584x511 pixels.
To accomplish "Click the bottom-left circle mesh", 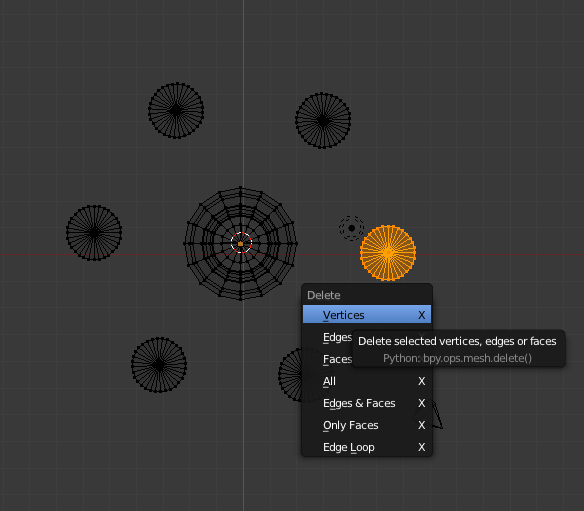I will pos(159,365).
